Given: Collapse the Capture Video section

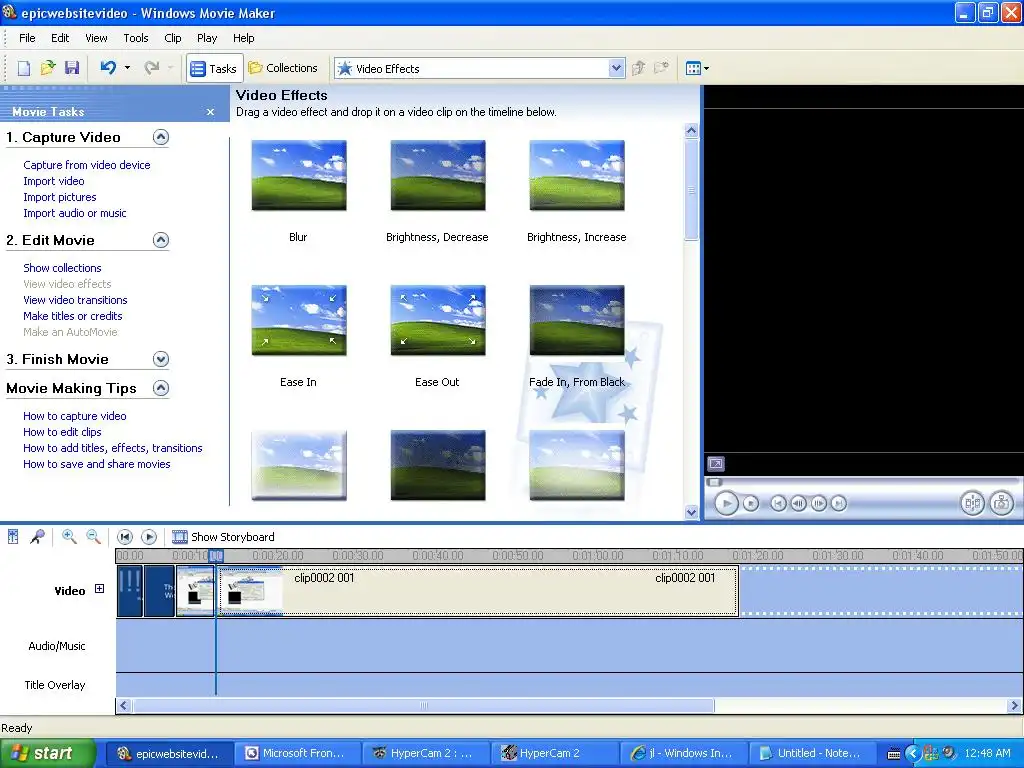Looking at the screenshot, I should coord(161,137).
